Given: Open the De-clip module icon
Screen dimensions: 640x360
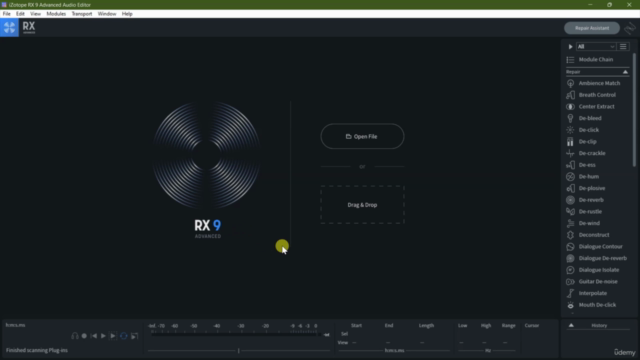Looking at the screenshot, I should tap(570, 142).
